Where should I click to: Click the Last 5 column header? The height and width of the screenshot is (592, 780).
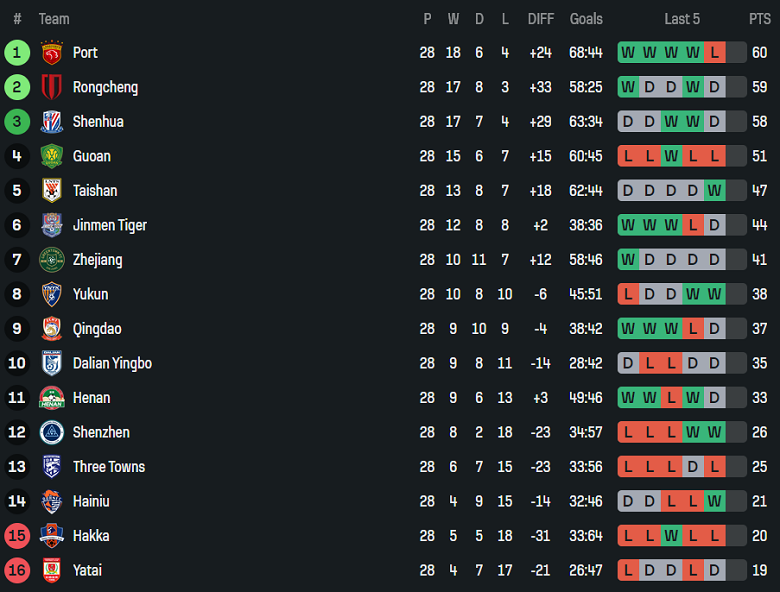682,19
